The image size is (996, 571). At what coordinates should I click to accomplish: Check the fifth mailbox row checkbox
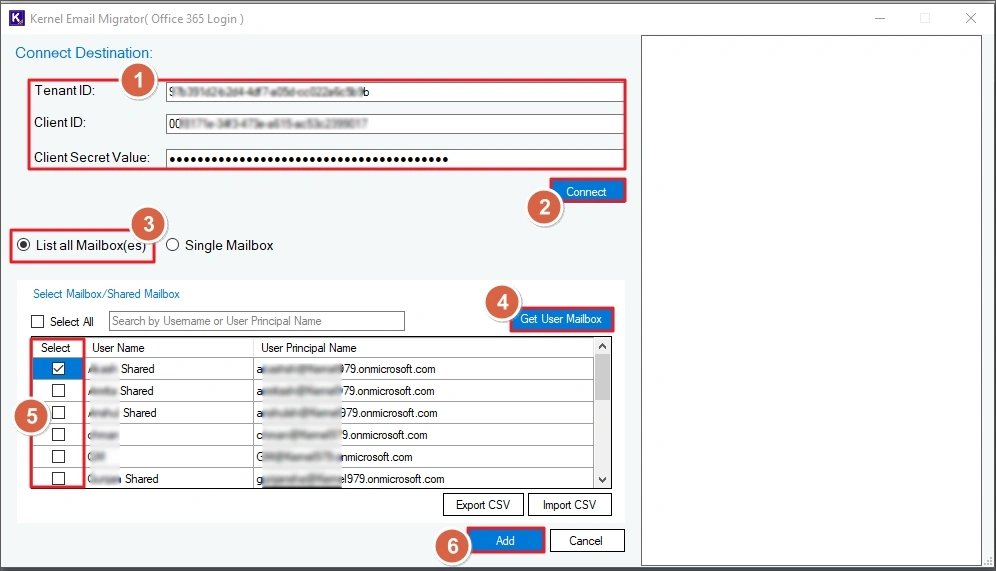click(58, 457)
